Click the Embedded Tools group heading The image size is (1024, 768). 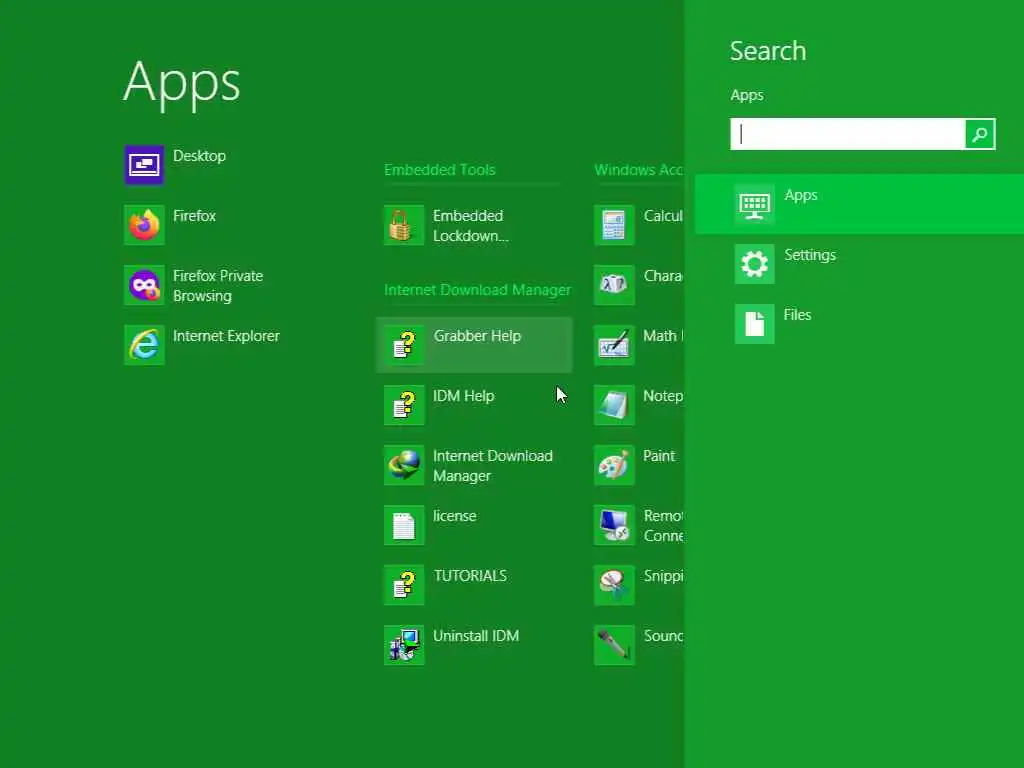(440, 170)
